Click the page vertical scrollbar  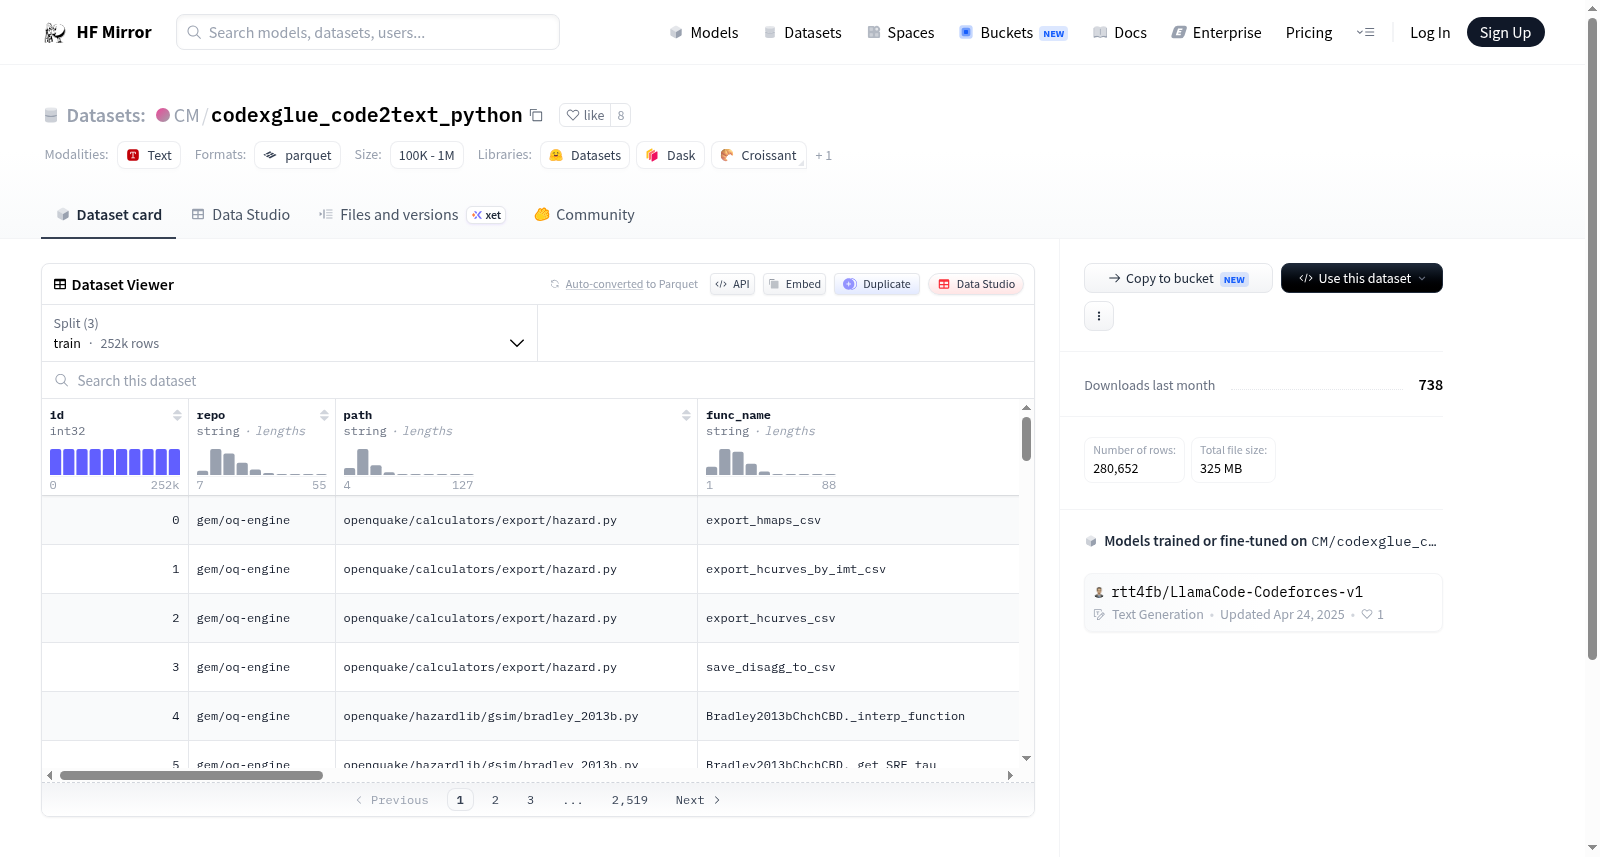(x=1592, y=338)
